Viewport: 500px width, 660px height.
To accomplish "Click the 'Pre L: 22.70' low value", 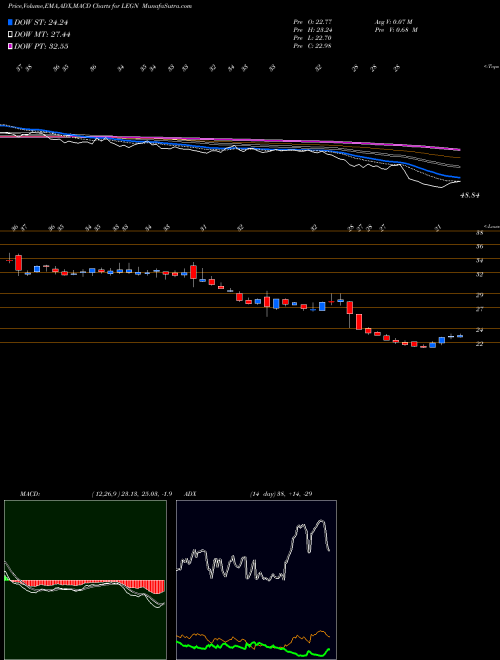I will click(312, 38).
